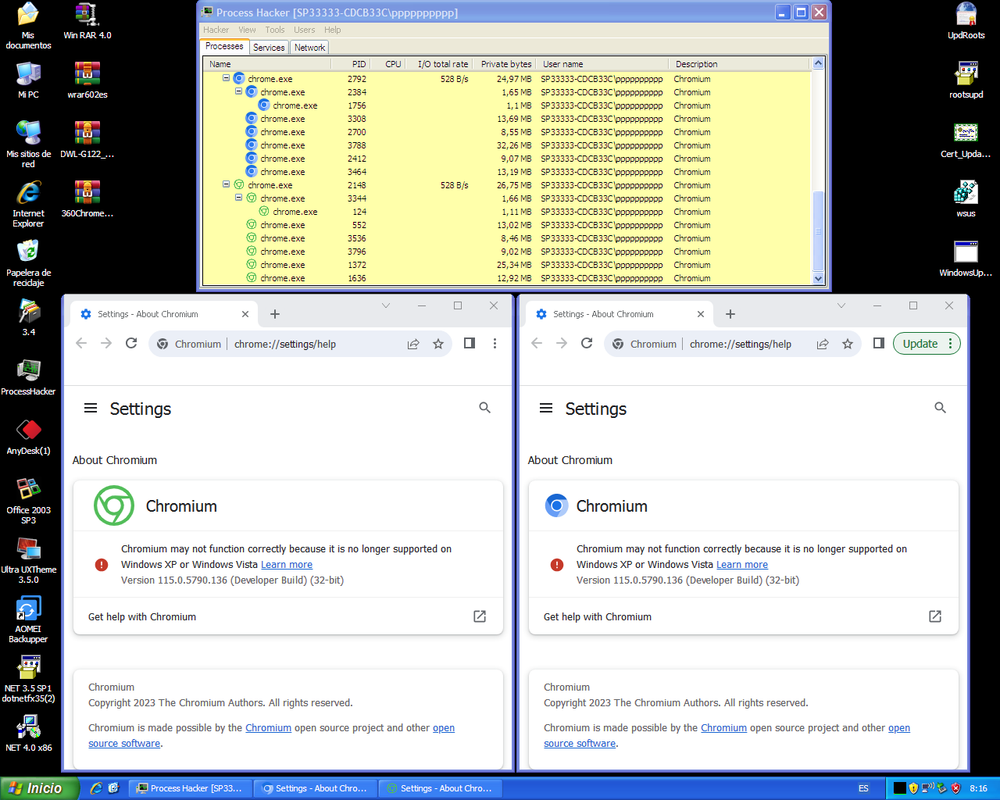Open three-dot menu in left Chromium window
The image size is (1000, 800).
click(x=495, y=343)
